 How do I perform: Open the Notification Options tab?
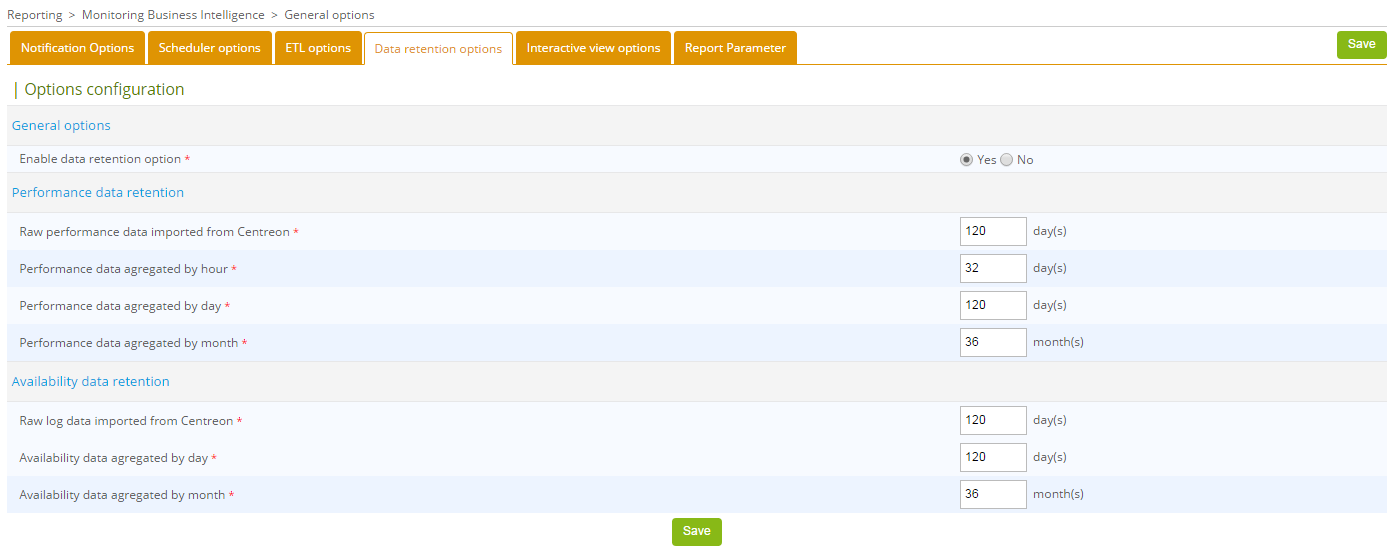(77, 48)
